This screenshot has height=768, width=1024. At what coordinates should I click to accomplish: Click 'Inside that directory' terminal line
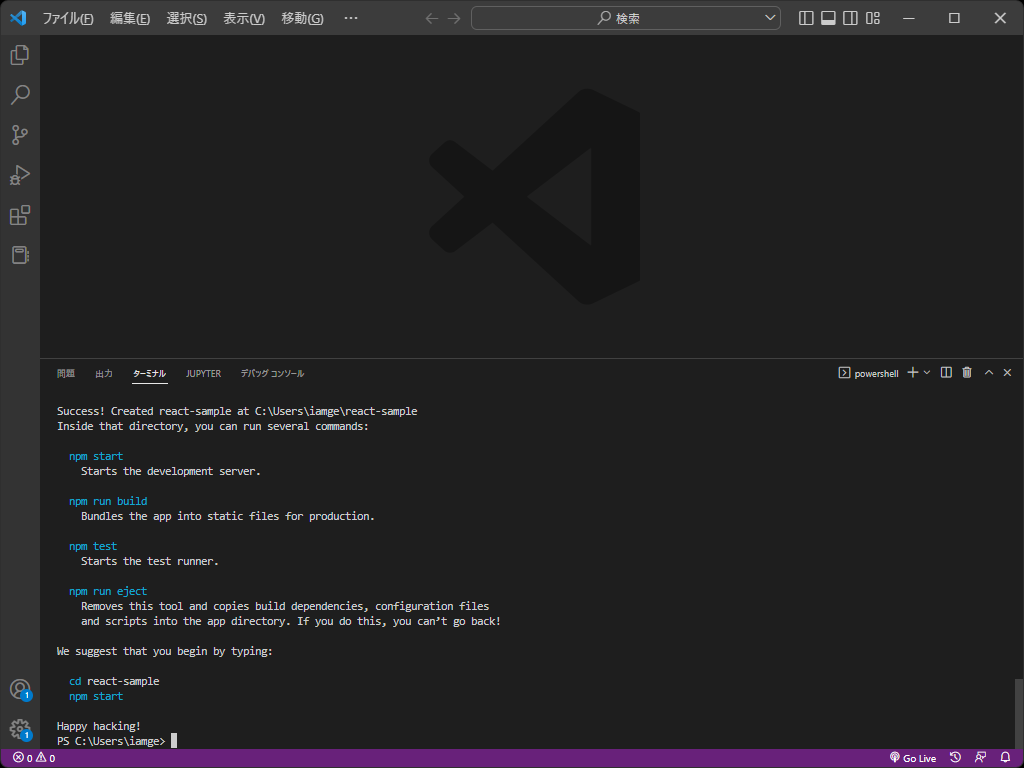[x=213, y=426]
